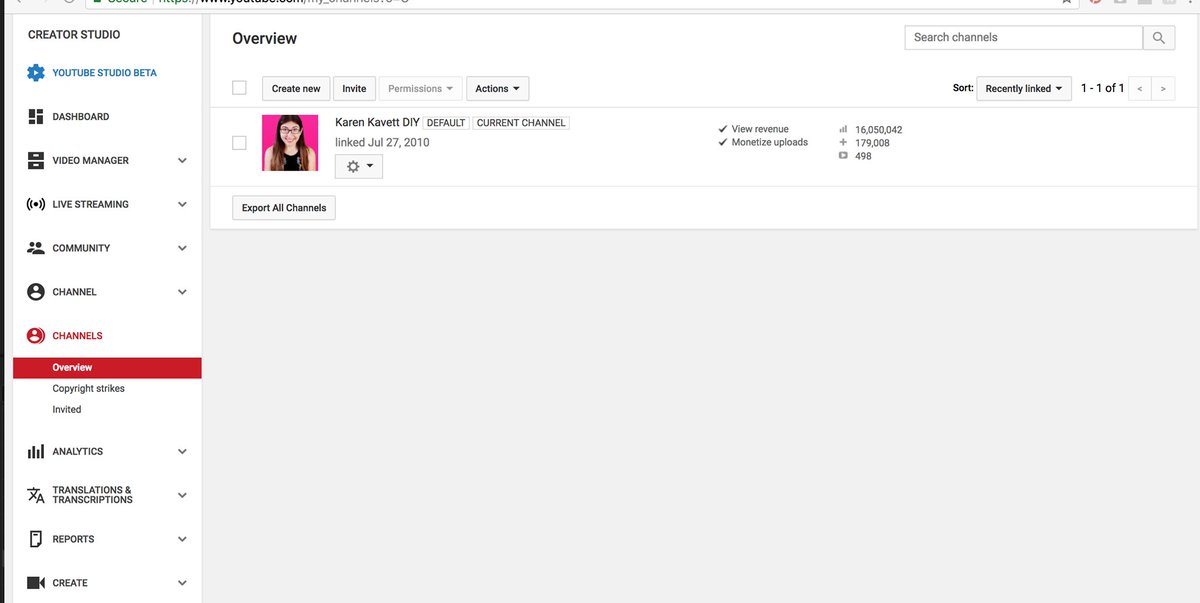Image resolution: width=1200 pixels, height=603 pixels.
Task: Expand the Analytics section
Action: (x=182, y=452)
